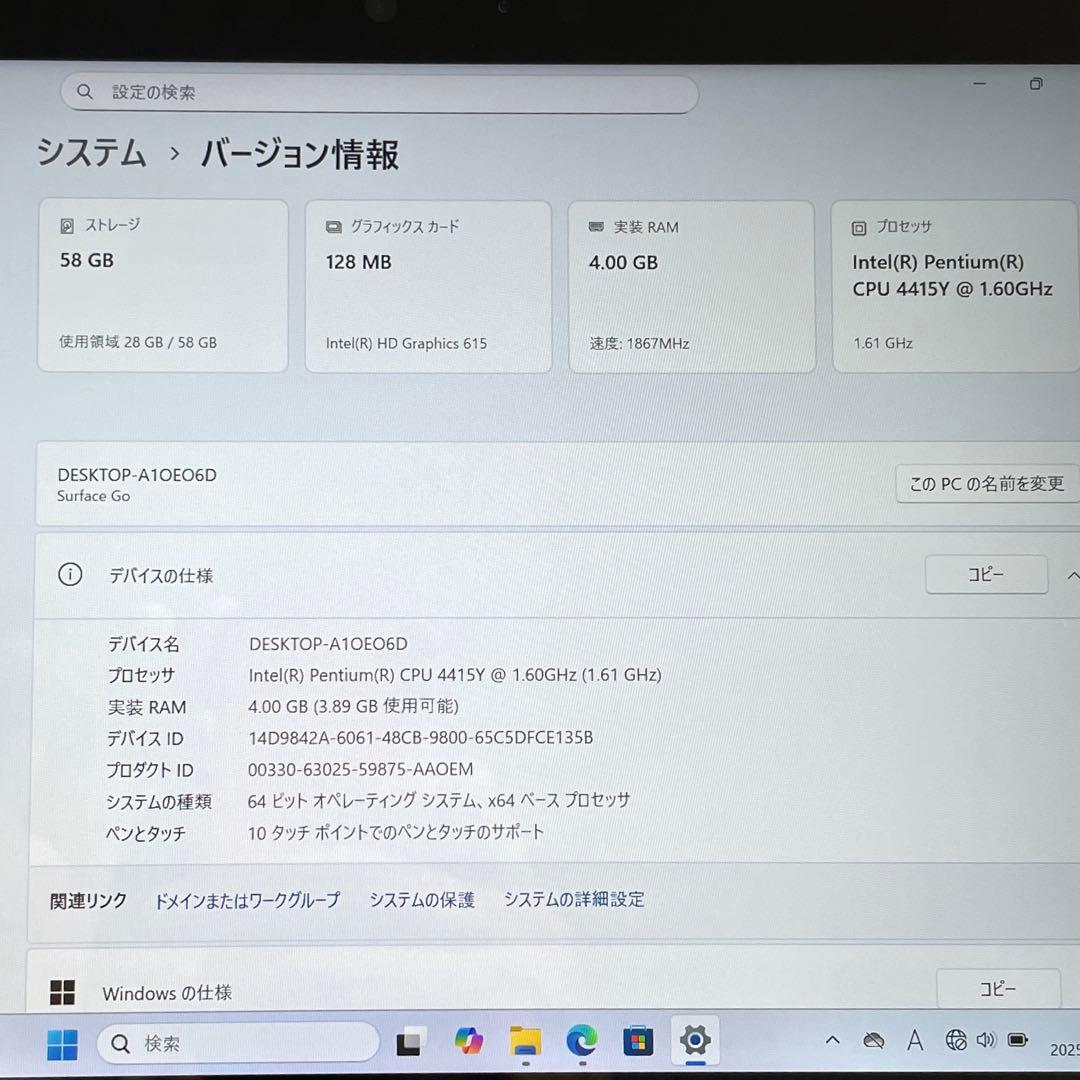This screenshot has width=1080, height=1080.
Task: Select device name DESKTOP-A1OEO6D in the specs list
Action: tap(328, 644)
